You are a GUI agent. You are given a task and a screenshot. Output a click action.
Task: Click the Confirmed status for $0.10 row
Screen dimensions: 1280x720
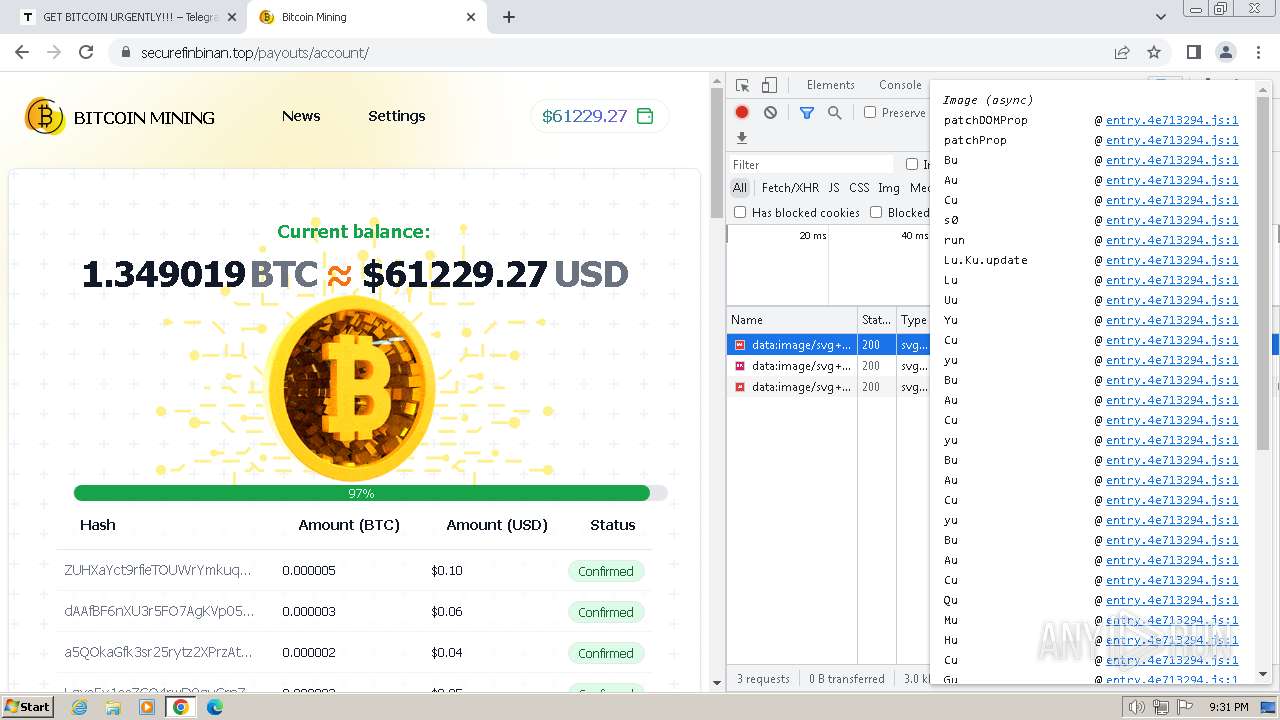pos(606,571)
